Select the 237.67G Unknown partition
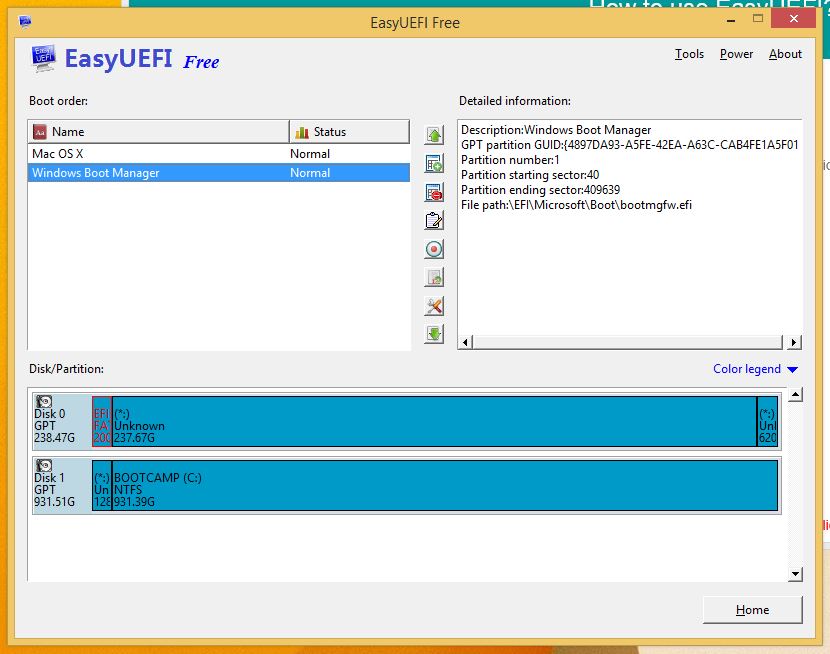830x654 pixels. (434, 422)
